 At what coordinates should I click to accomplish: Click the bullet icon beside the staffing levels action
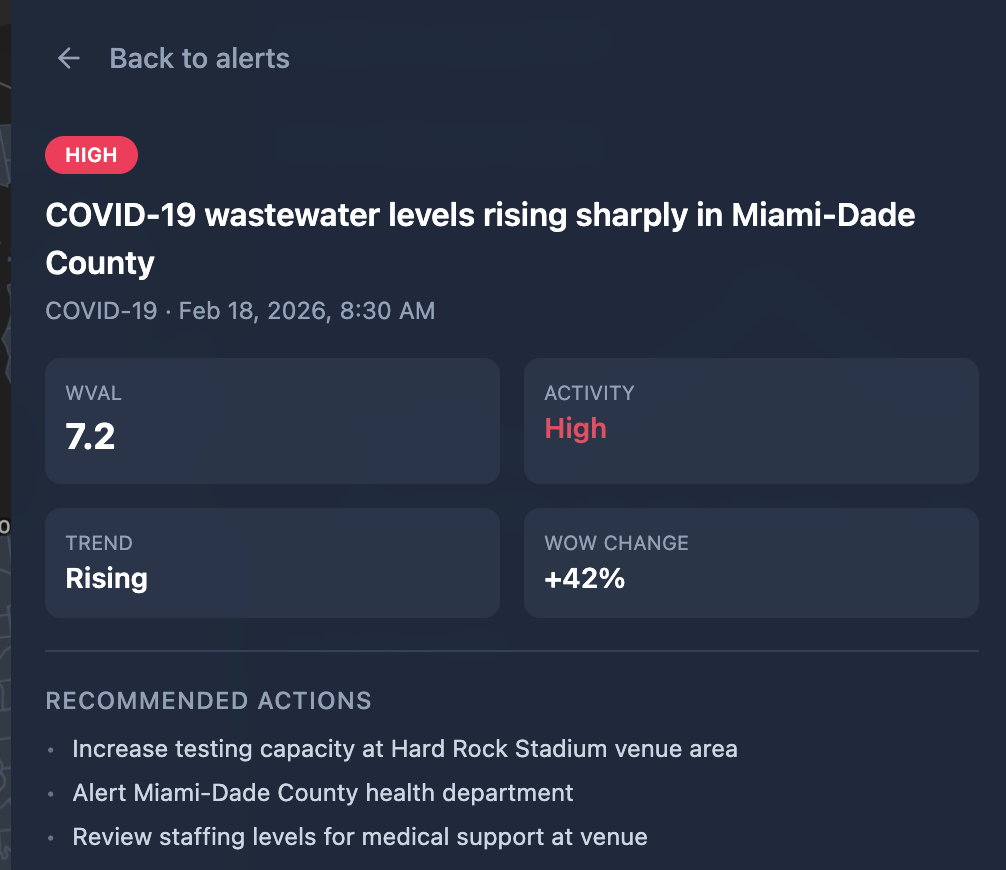52,838
